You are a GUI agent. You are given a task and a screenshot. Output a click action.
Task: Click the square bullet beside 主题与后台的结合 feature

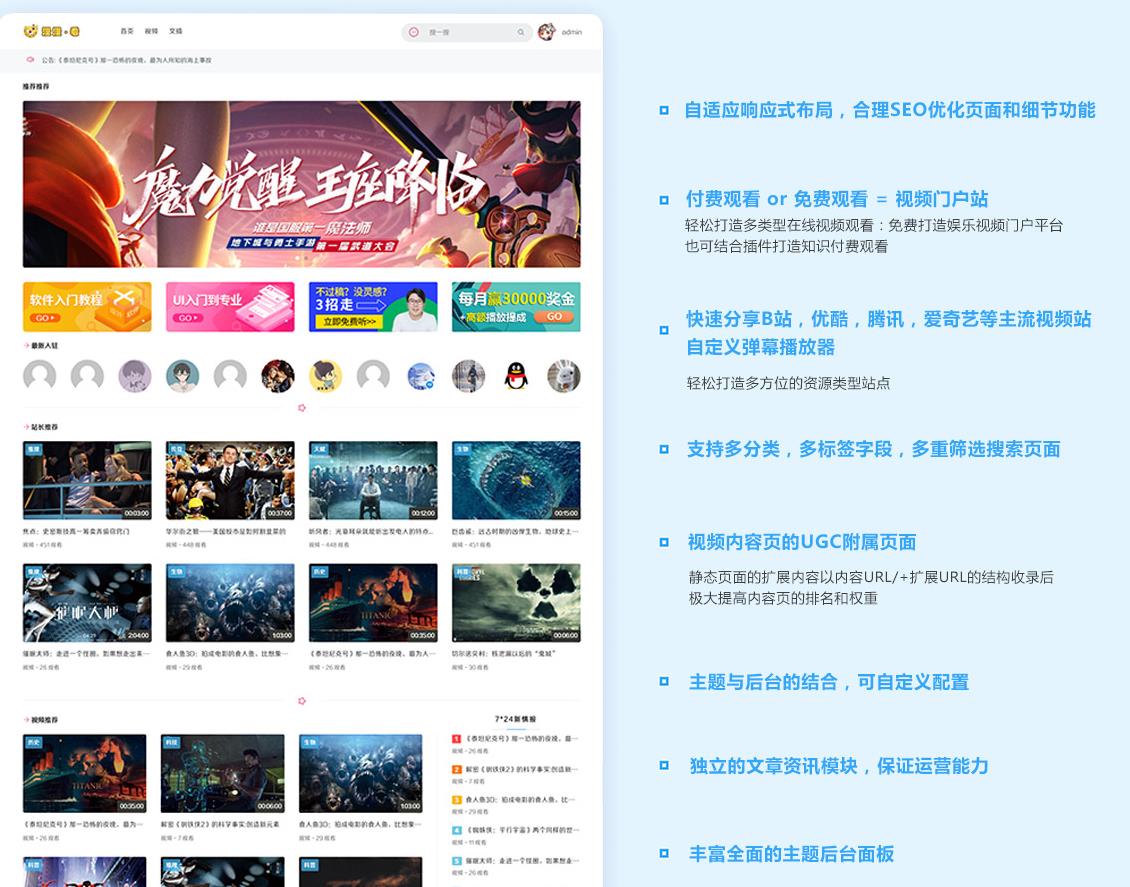662,681
